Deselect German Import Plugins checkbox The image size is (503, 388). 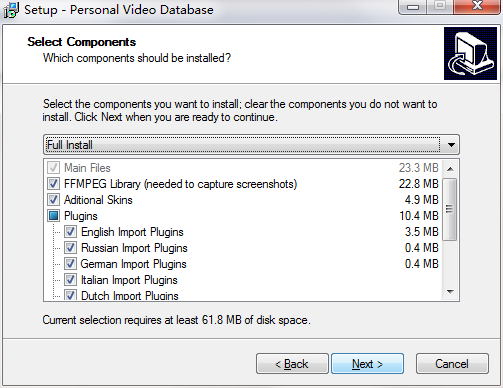click(70, 264)
